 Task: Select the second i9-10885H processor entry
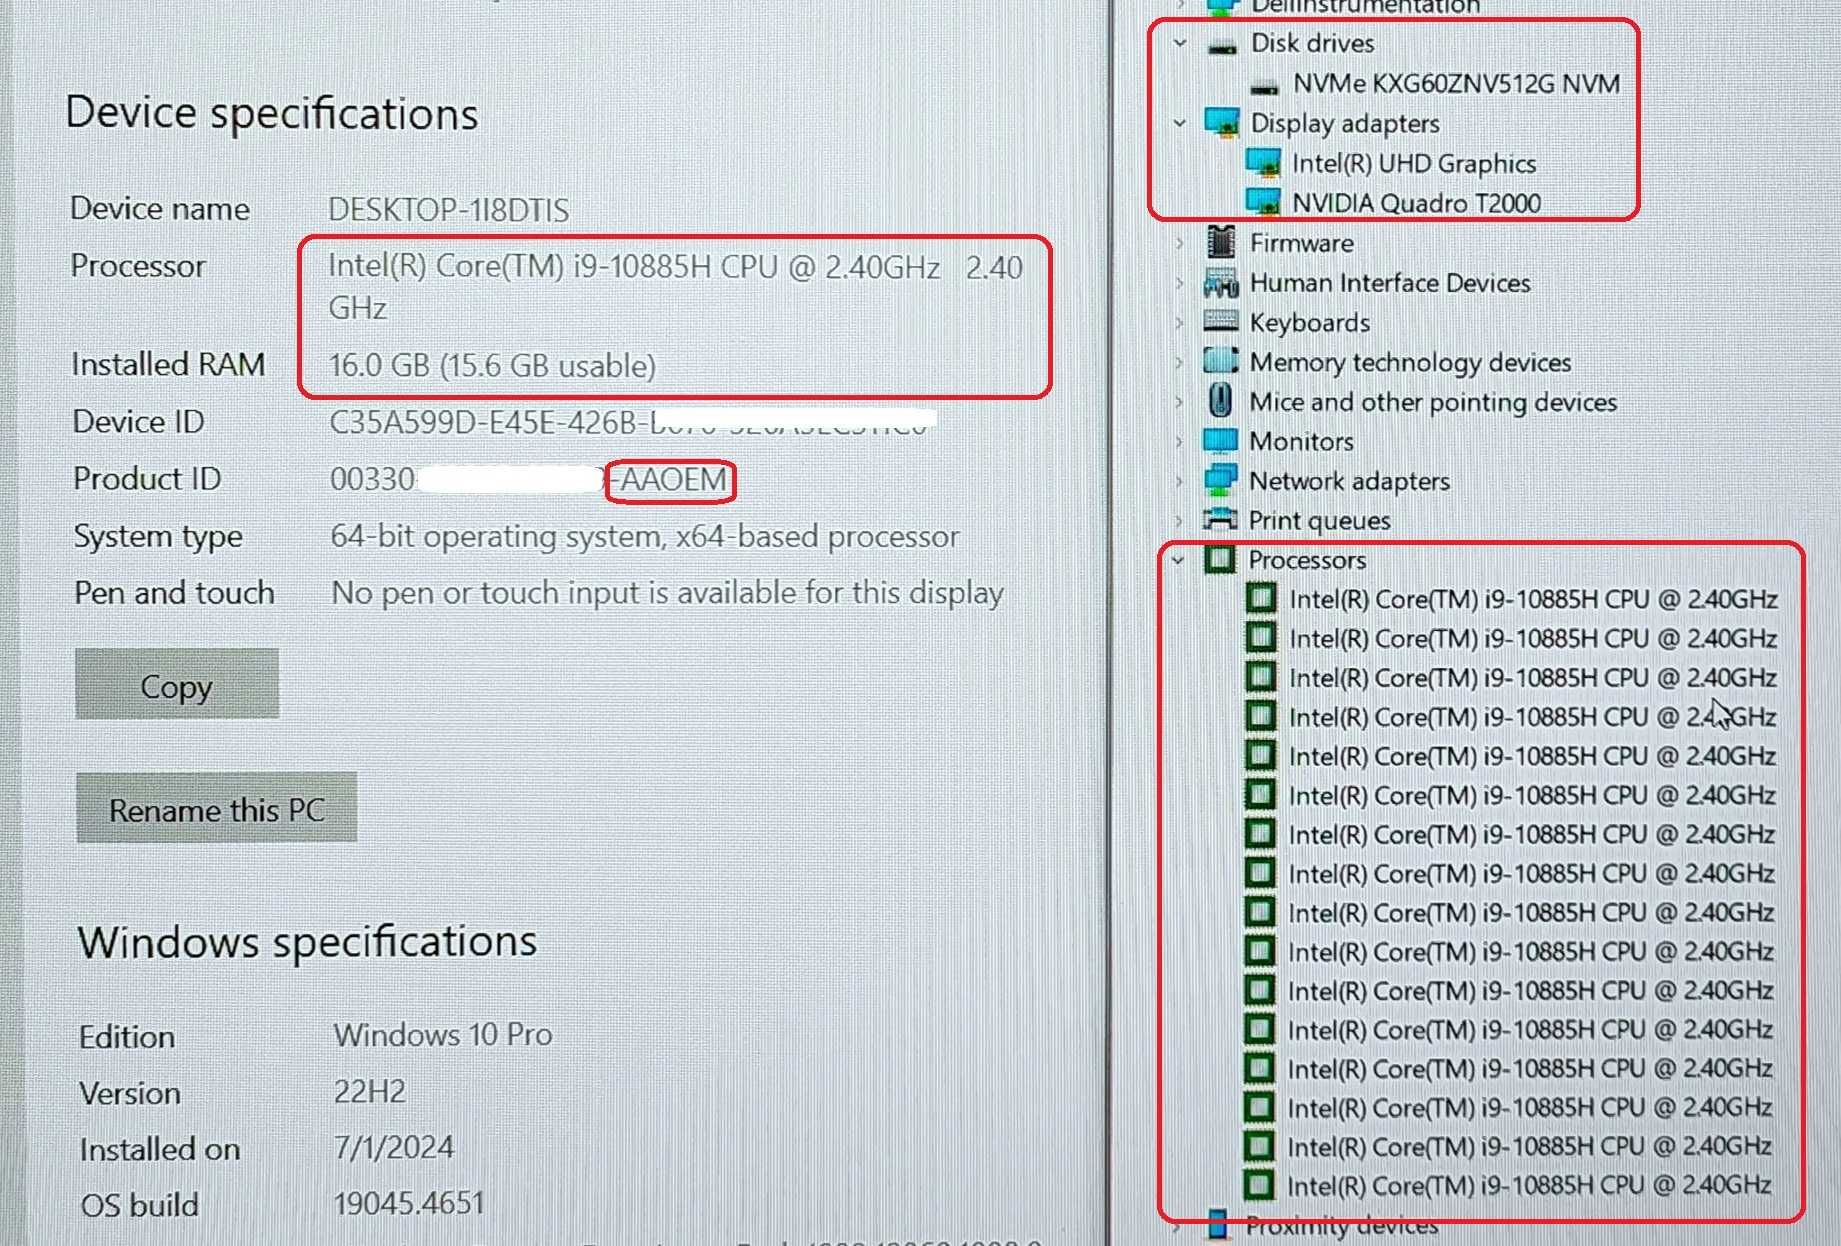point(1532,638)
